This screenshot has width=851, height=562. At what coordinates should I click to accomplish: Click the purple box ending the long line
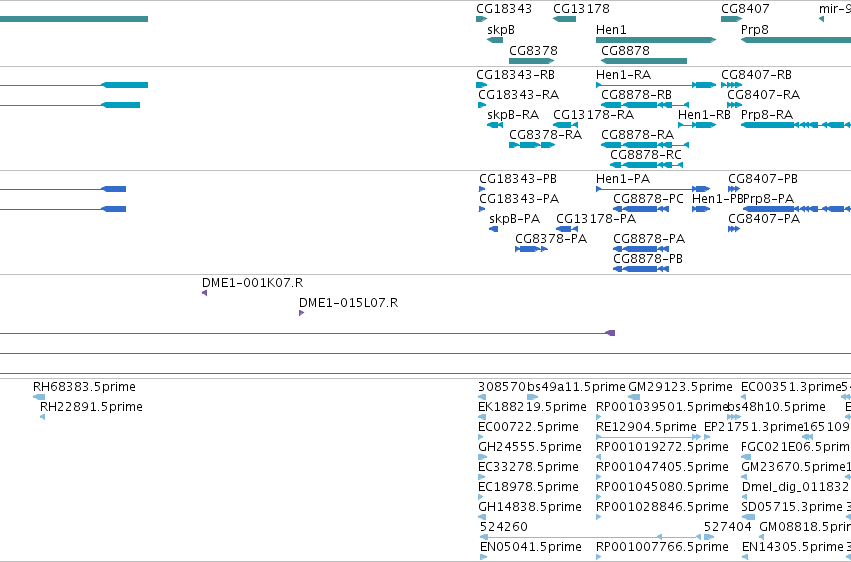(610, 333)
